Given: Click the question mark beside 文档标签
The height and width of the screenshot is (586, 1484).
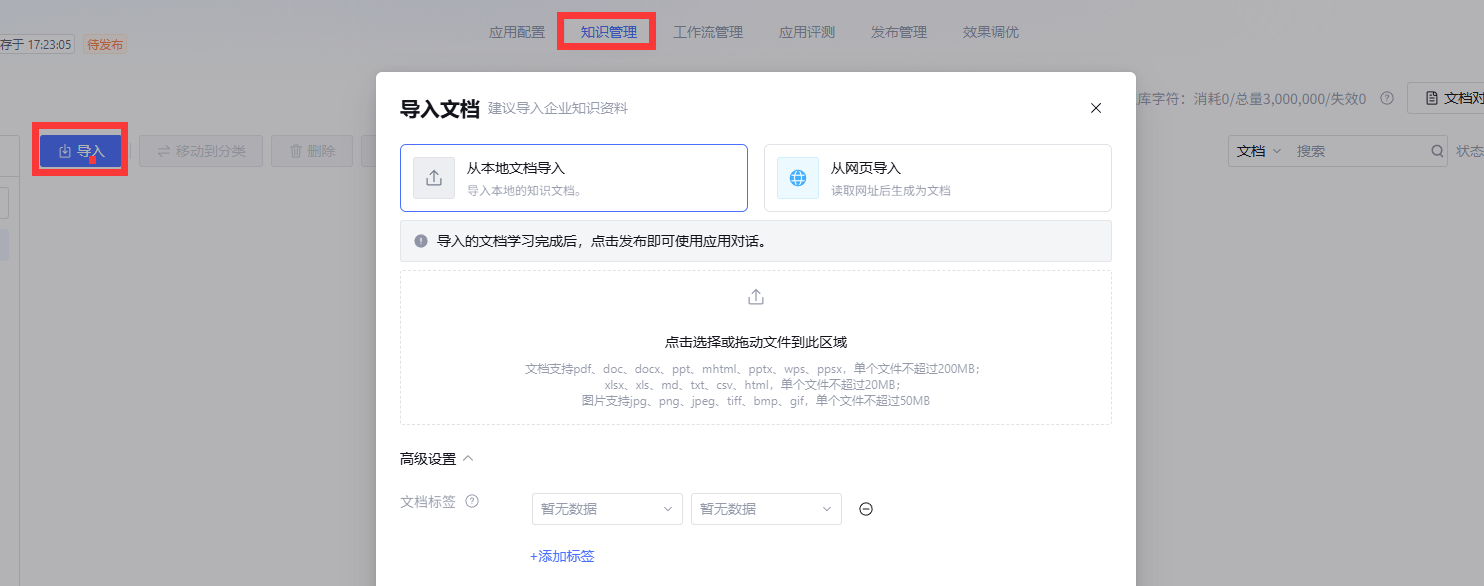Looking at the screenshot, I should [471, 500].
